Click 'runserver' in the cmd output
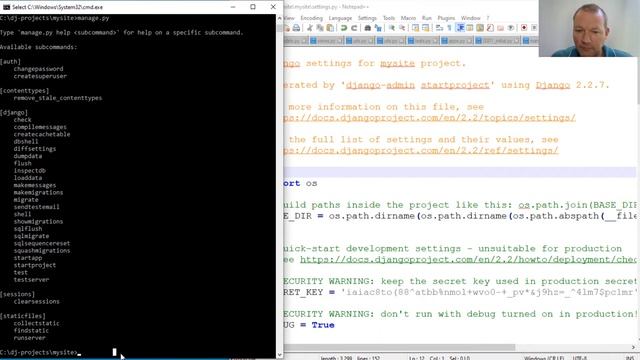 tap(29, 338)
